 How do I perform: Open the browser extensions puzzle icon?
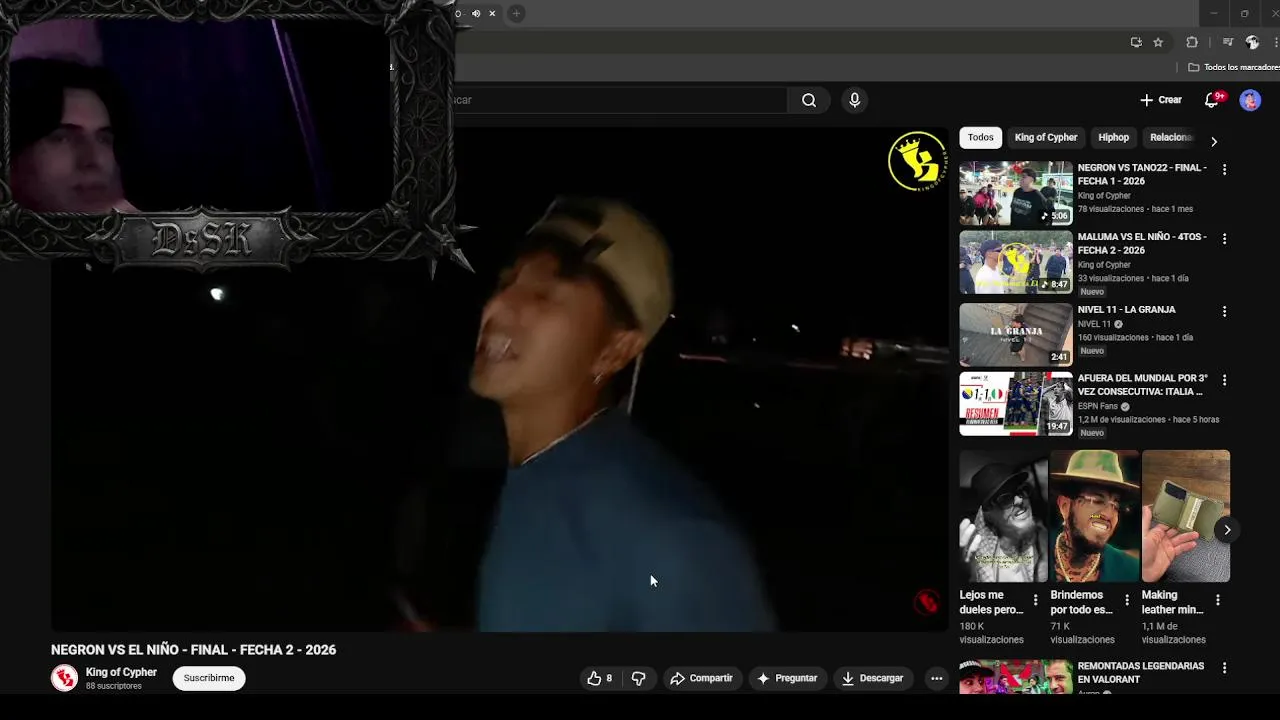[1192, 42]
